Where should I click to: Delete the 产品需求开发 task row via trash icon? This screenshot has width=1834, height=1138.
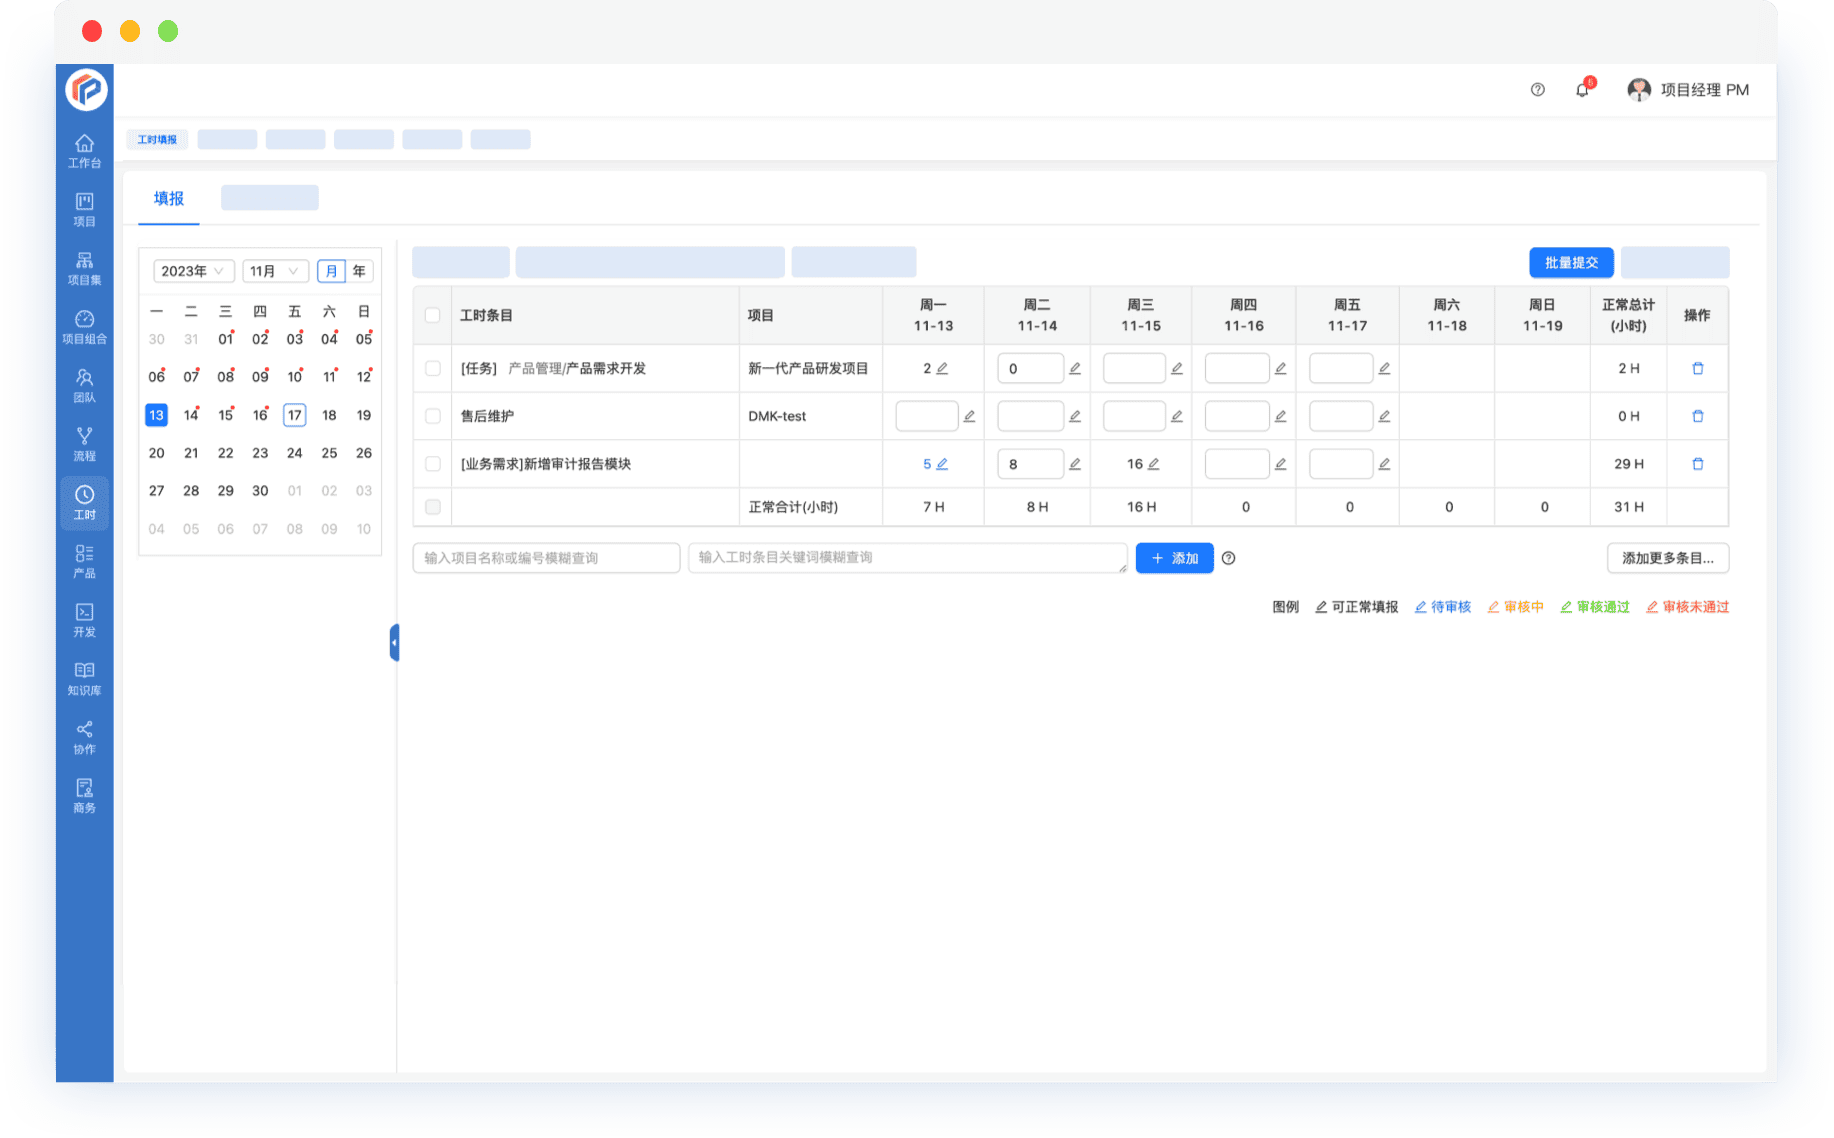tap(1697, 369)
